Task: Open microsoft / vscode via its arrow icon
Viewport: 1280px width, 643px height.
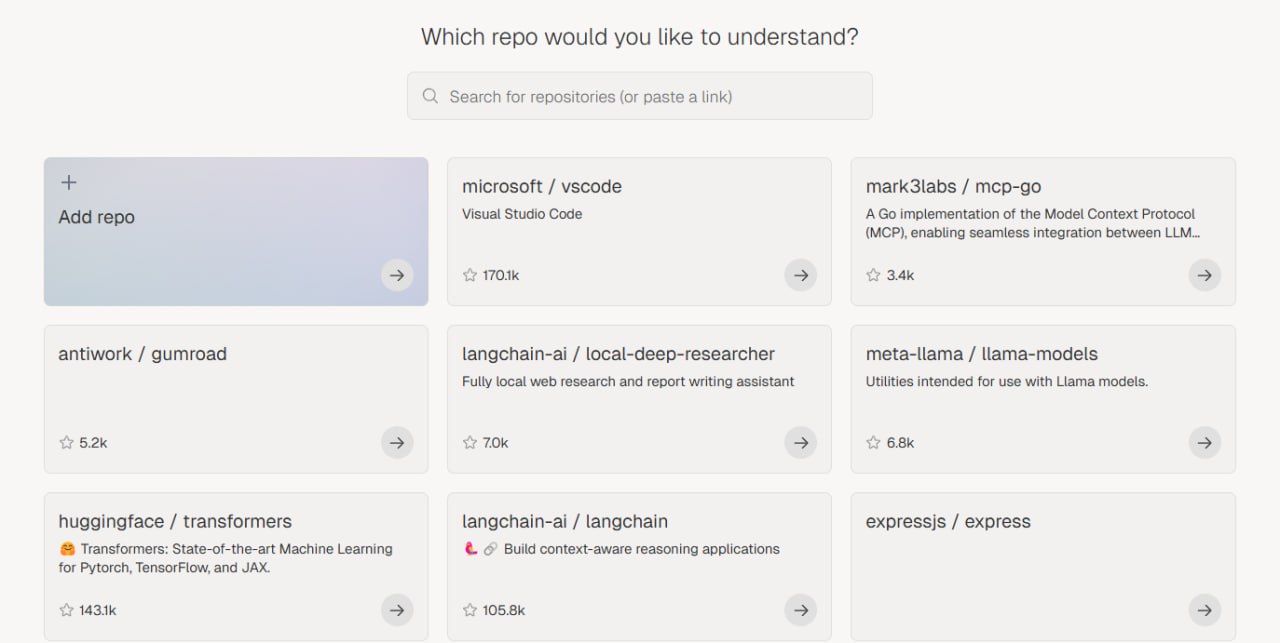Action: 800,275
